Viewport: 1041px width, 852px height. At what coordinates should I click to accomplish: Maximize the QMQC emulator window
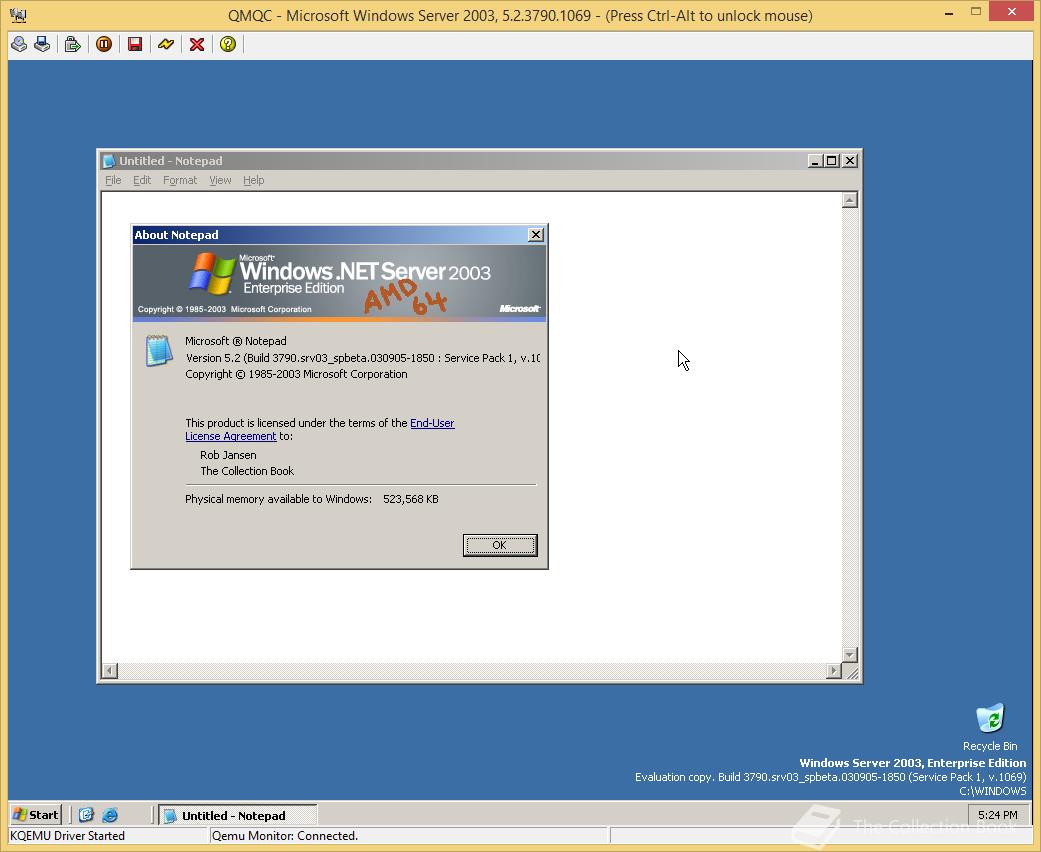[976, 11]
